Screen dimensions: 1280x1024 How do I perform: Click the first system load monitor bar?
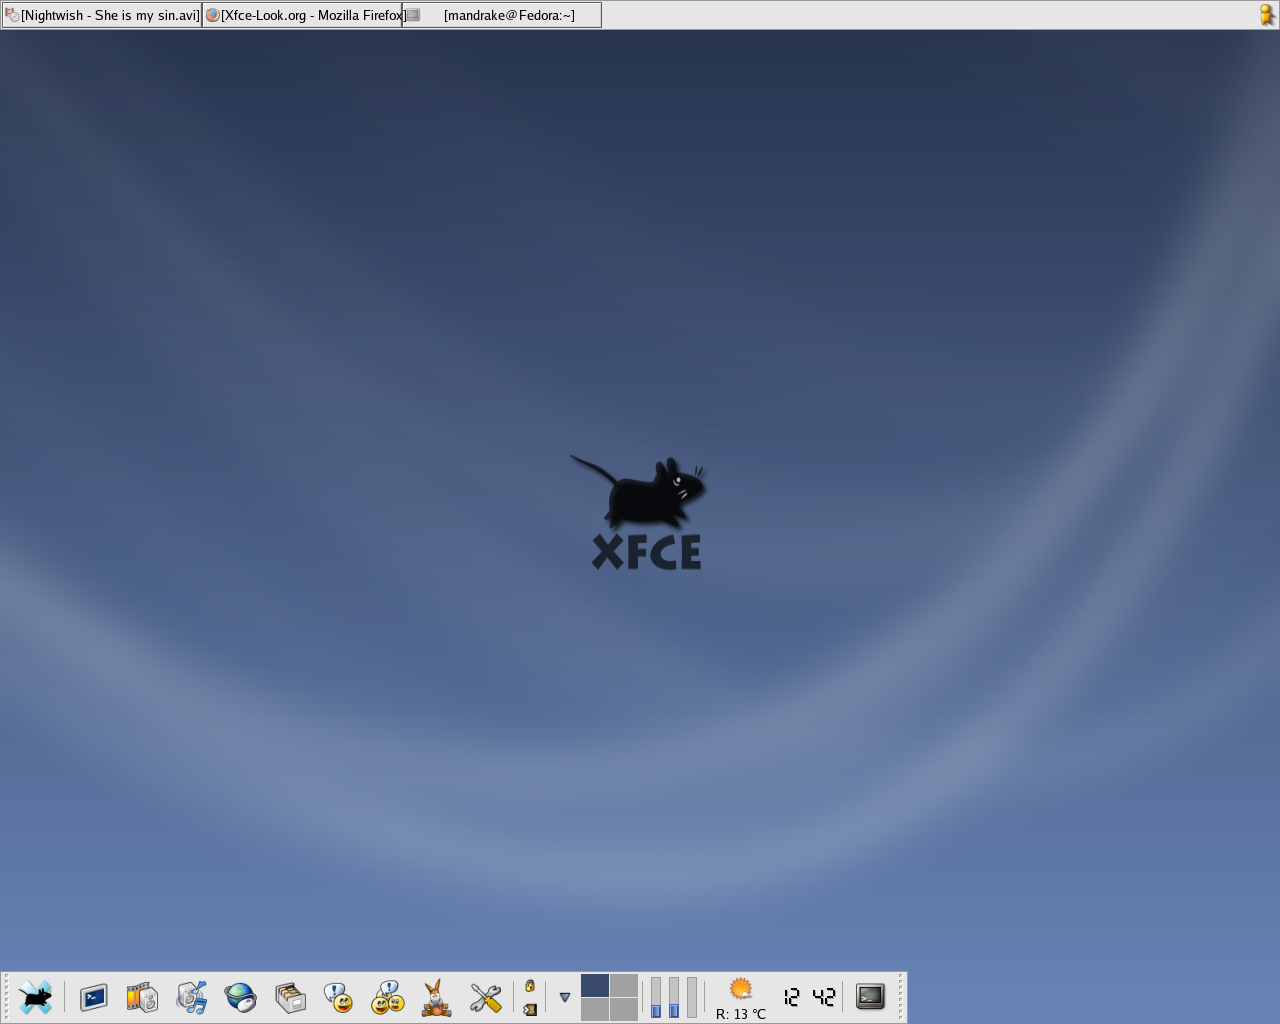(656, 998)
